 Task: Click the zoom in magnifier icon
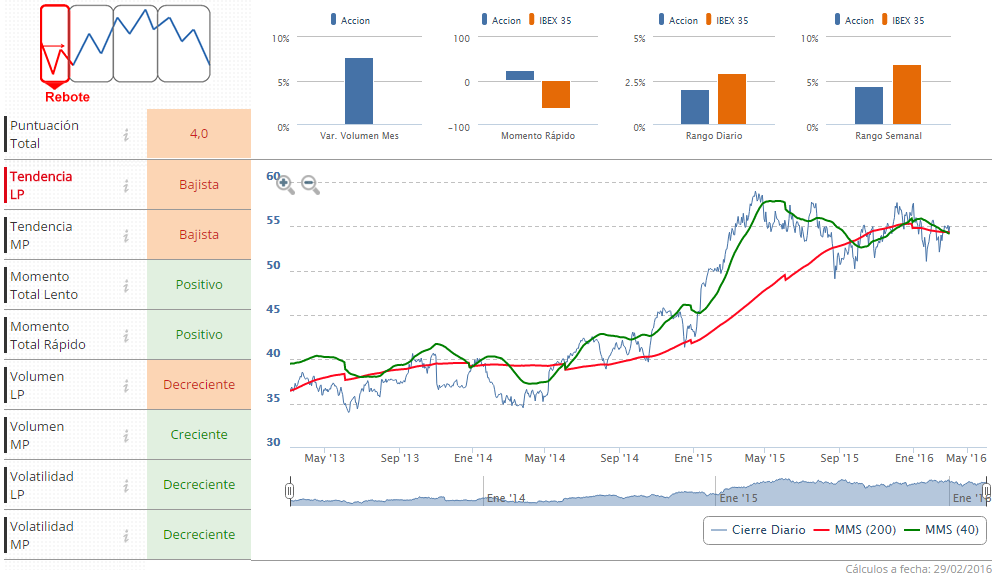pyautogui.click(x=285, y=184)
